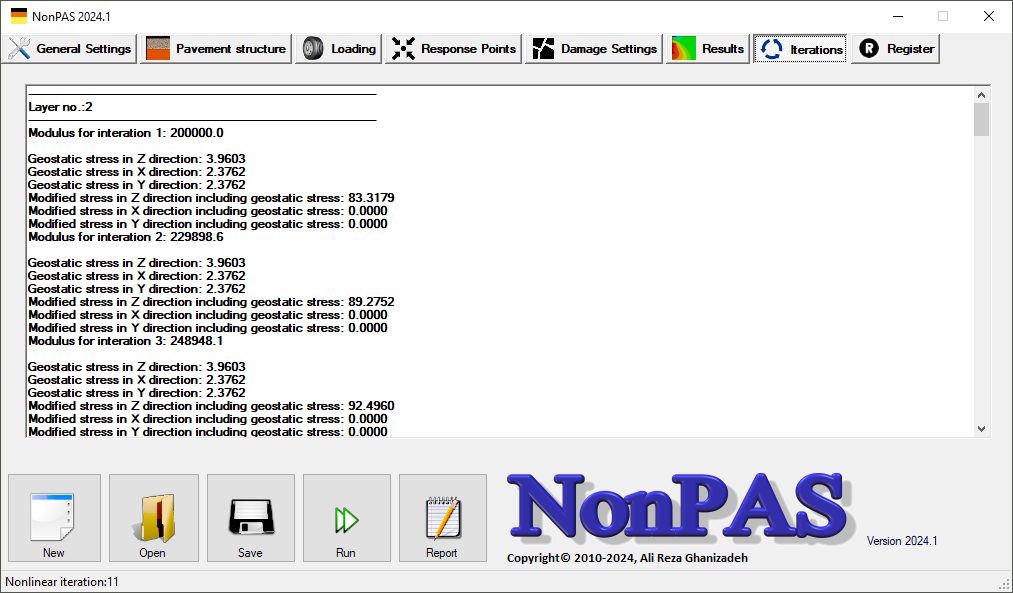Create a new project with New button
The image size is (1013, 593).
click(x=54, y=518)
